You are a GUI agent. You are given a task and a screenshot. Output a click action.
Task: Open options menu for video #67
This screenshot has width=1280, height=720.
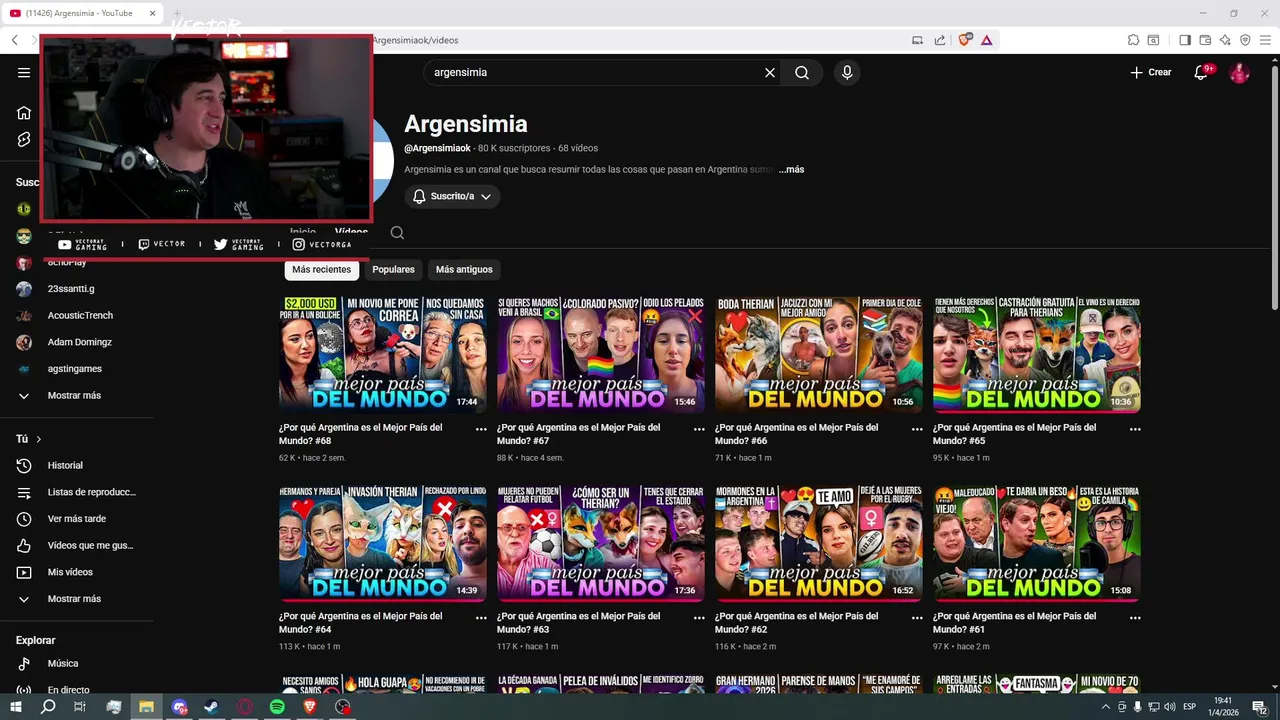699,429
